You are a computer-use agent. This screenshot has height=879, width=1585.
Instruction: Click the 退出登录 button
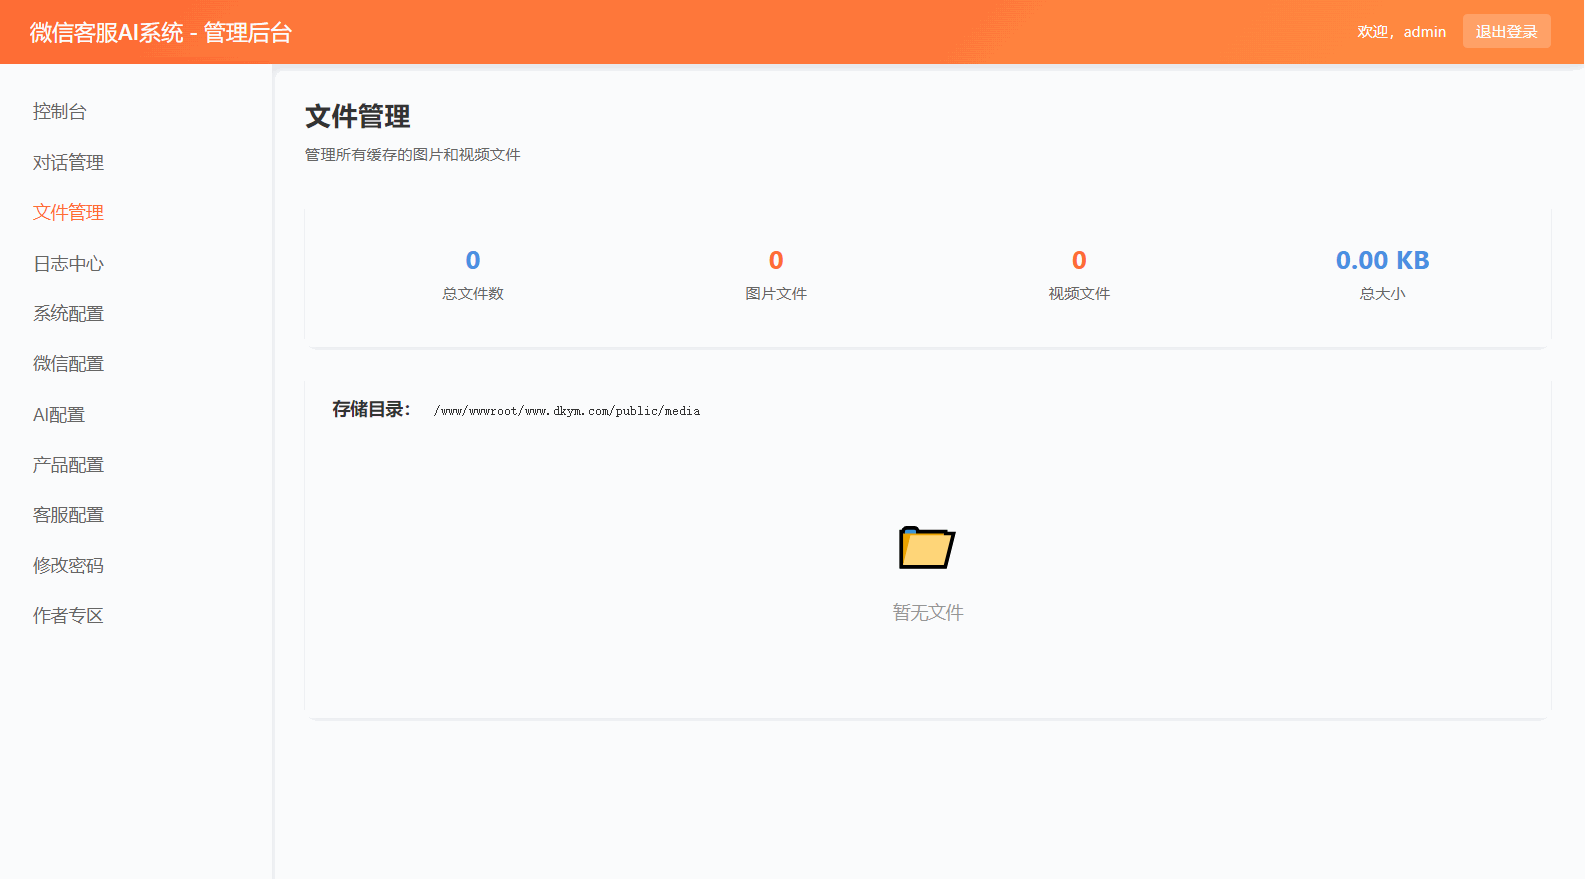coord(1506,32)
